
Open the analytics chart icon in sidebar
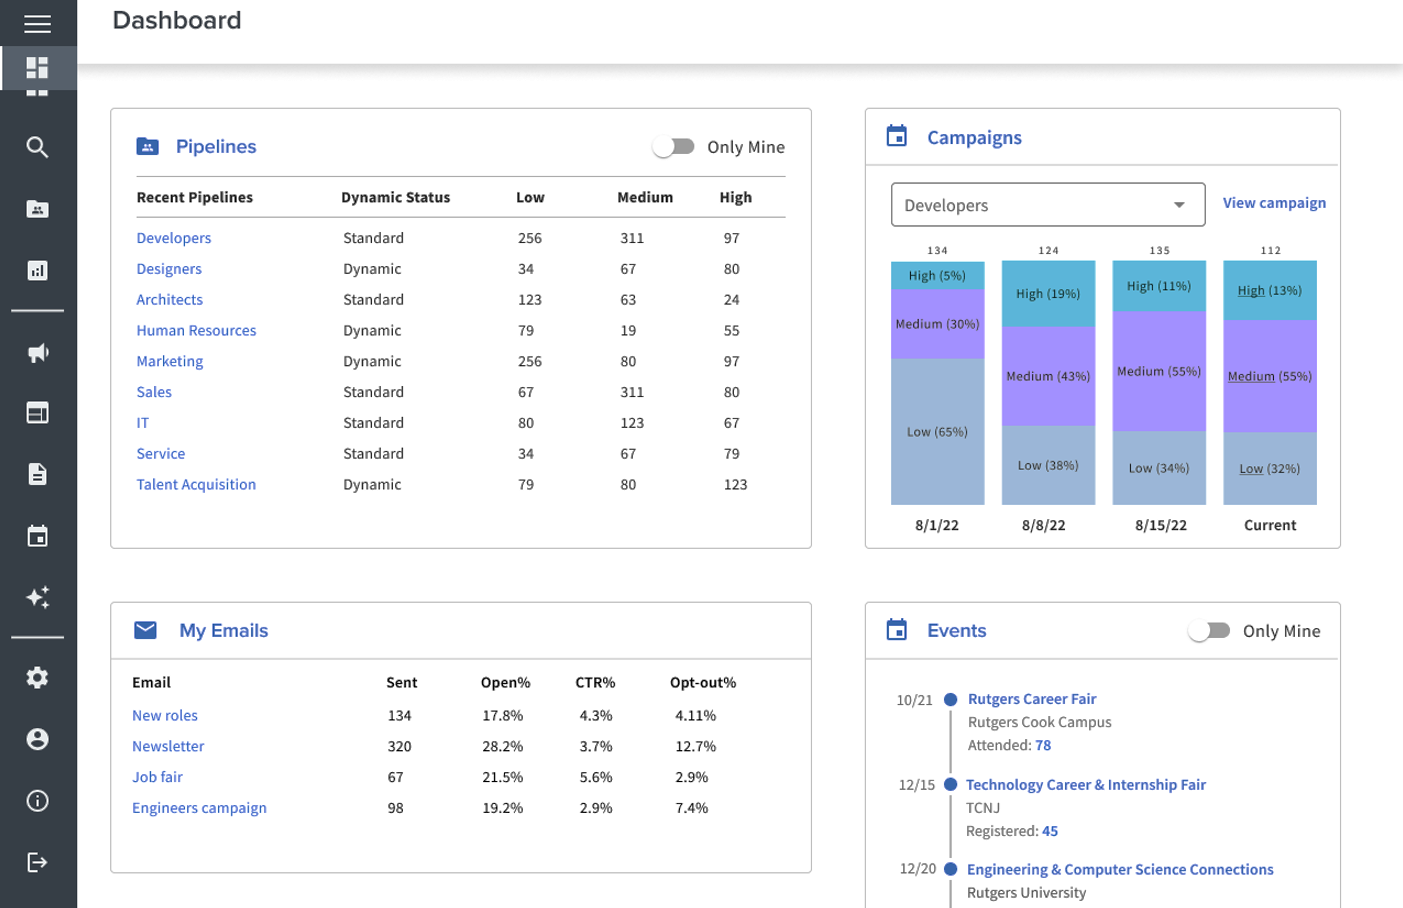click(38, 269)
